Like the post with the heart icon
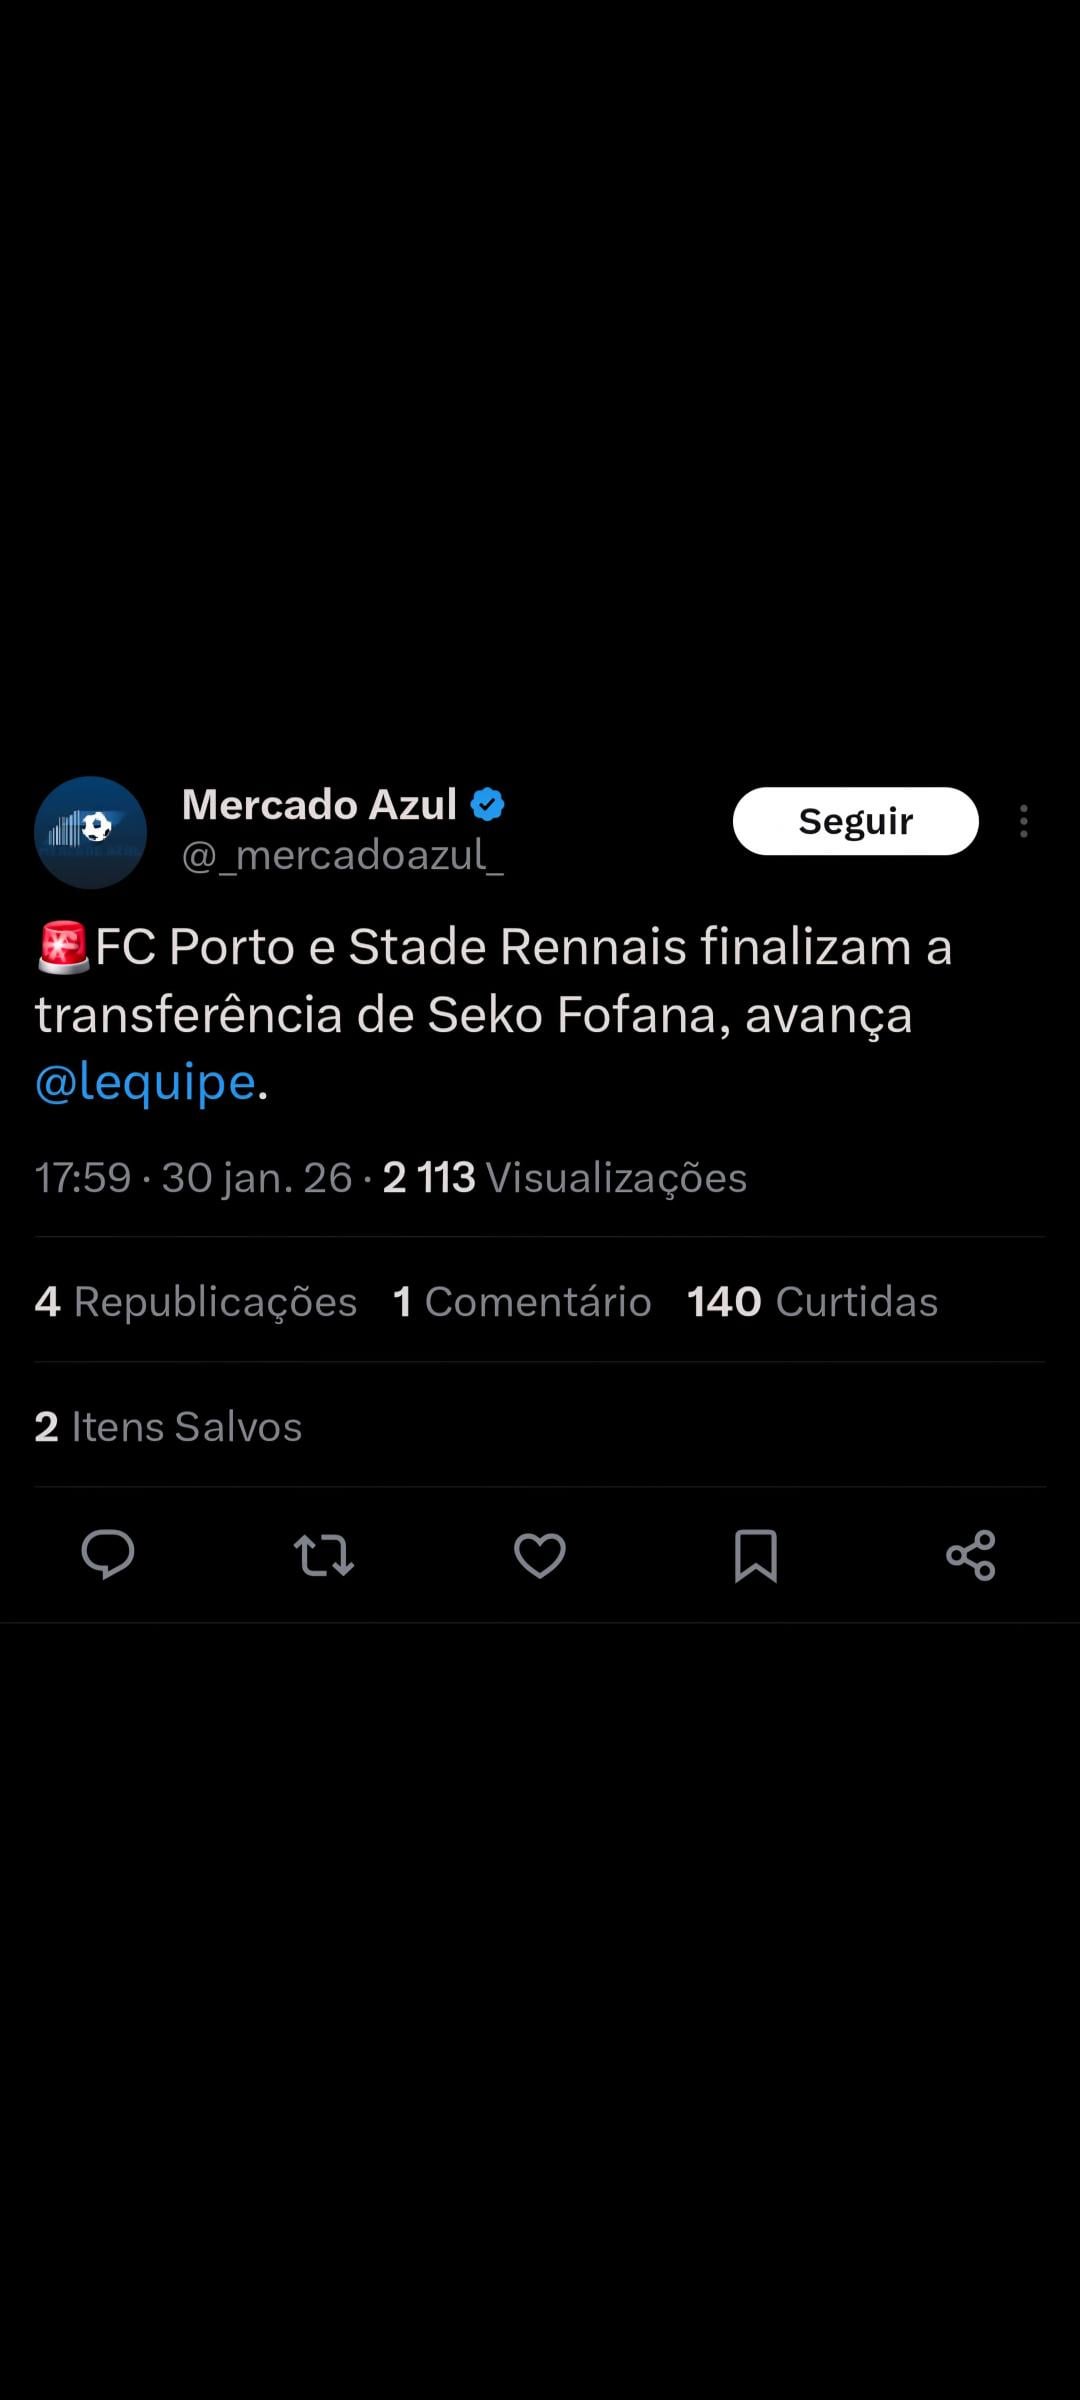Image resolution: width=1080 pixels, height=2400 pixels. coord(540,1555)
